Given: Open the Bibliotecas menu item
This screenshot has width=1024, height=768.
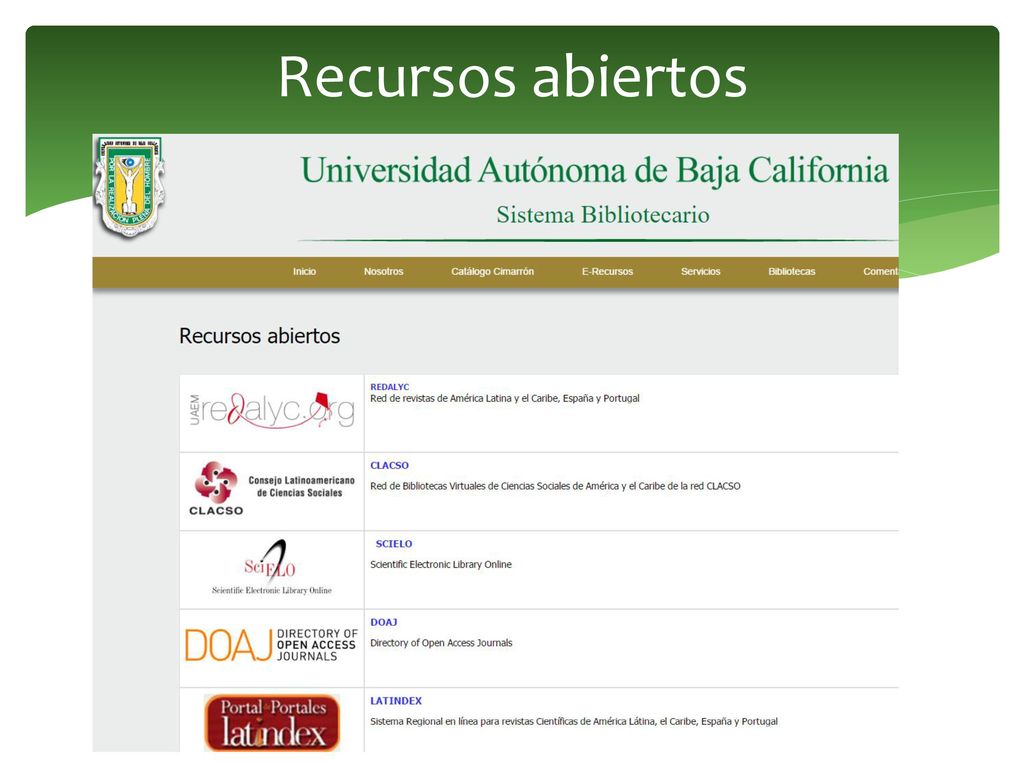Looking at the screenshot, I should 792,272.
